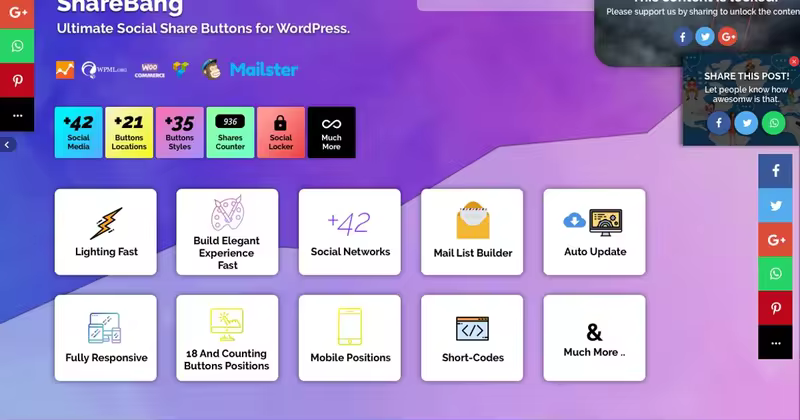Click the WPML.org logo
The height and width of the screenshot is (420, 800).
point(104,69)
